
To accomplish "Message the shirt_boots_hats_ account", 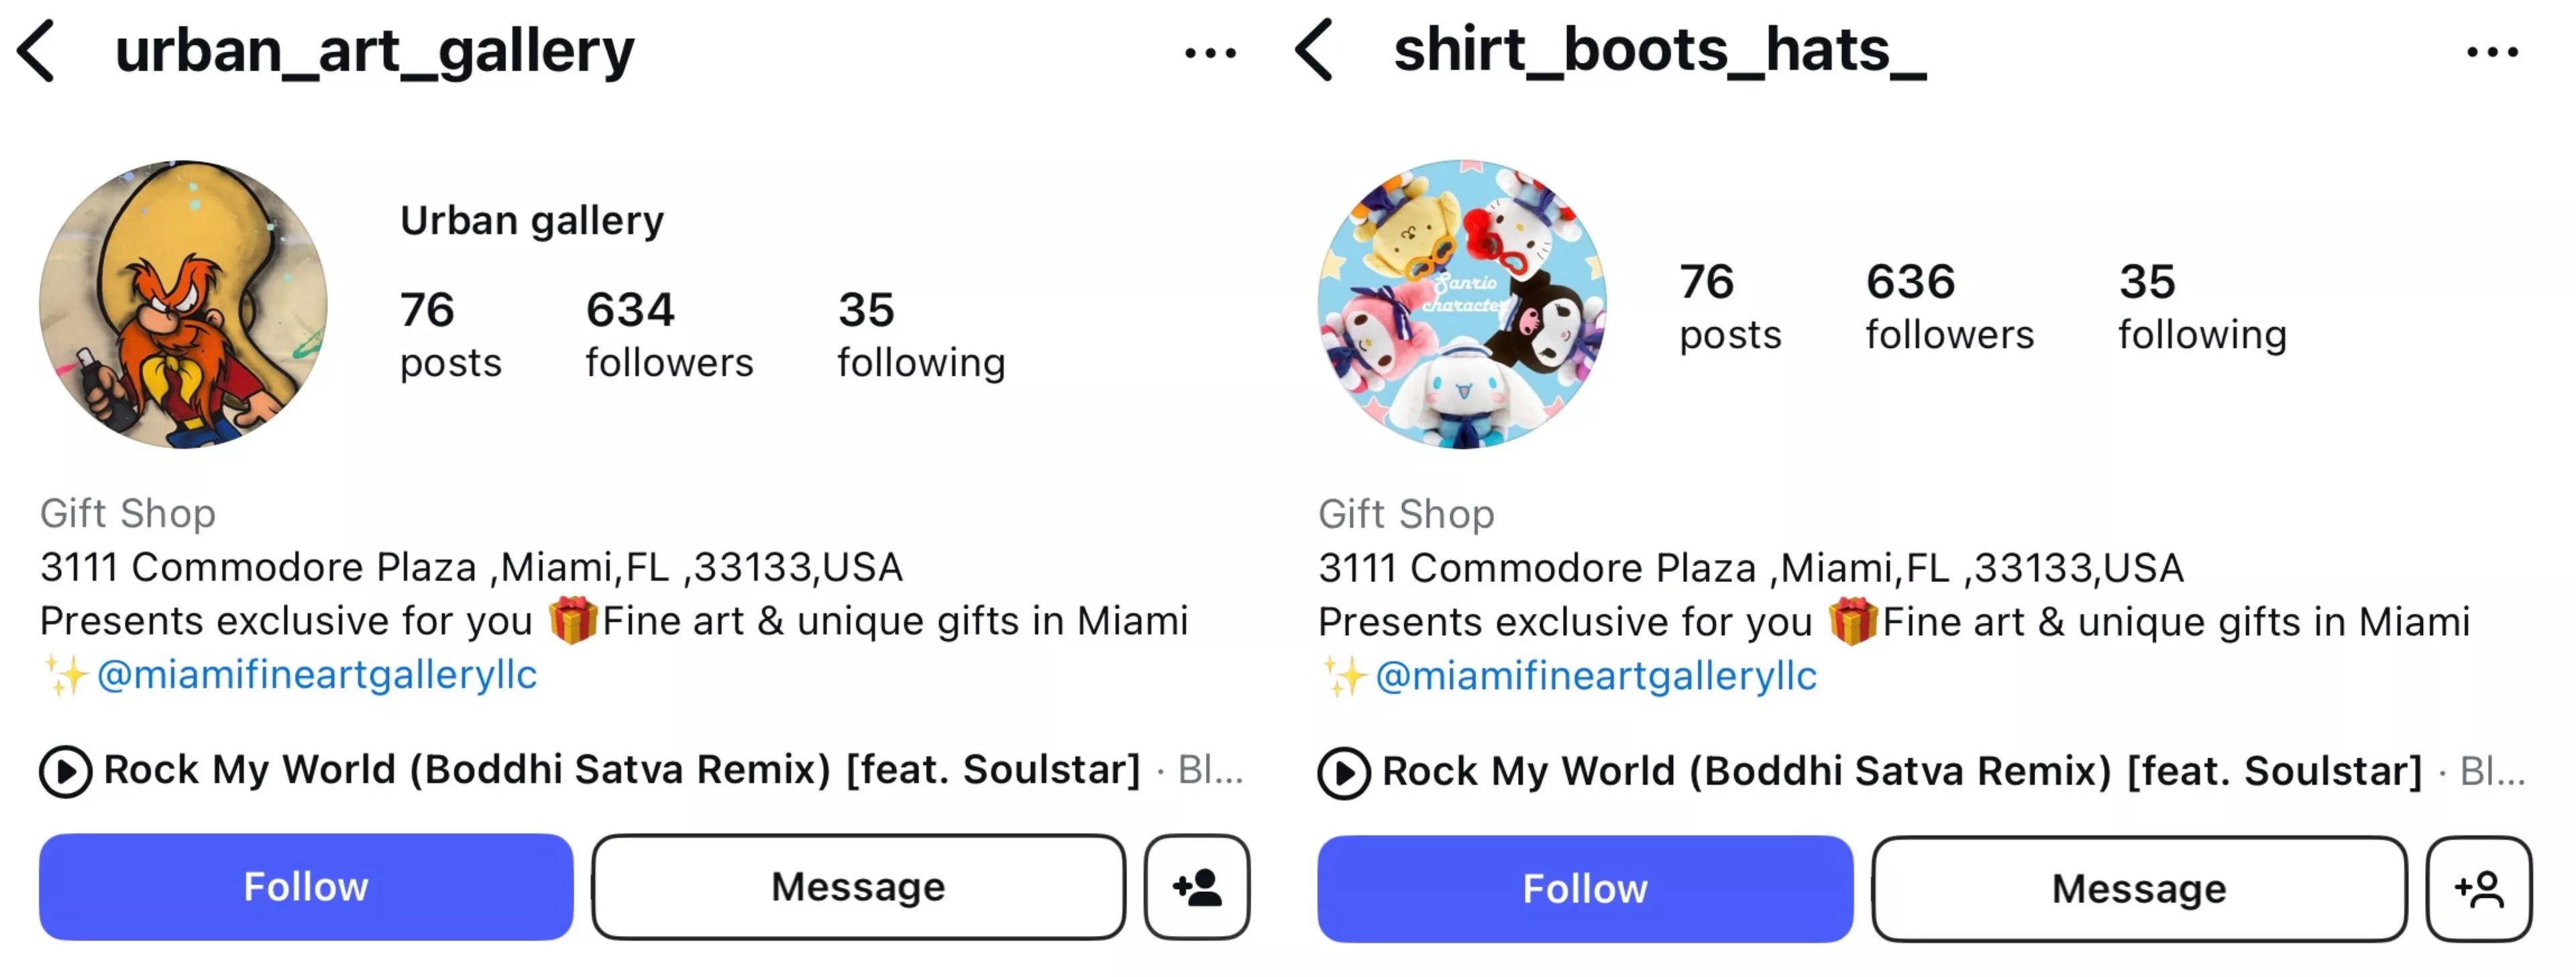I will click(2139, 889).
